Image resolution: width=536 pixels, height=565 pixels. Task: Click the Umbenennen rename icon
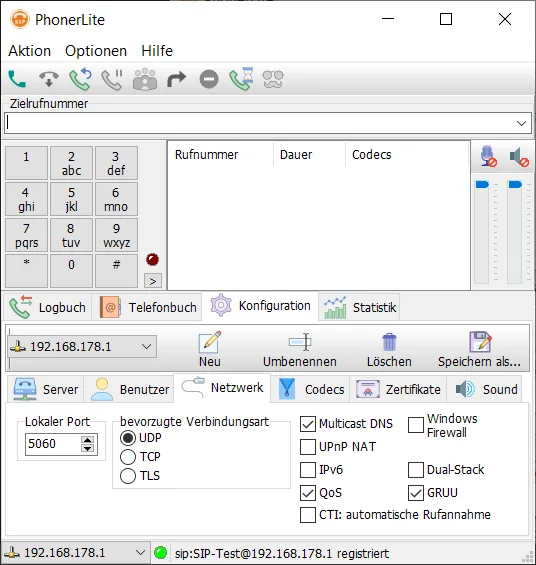(x=300, y=342)
